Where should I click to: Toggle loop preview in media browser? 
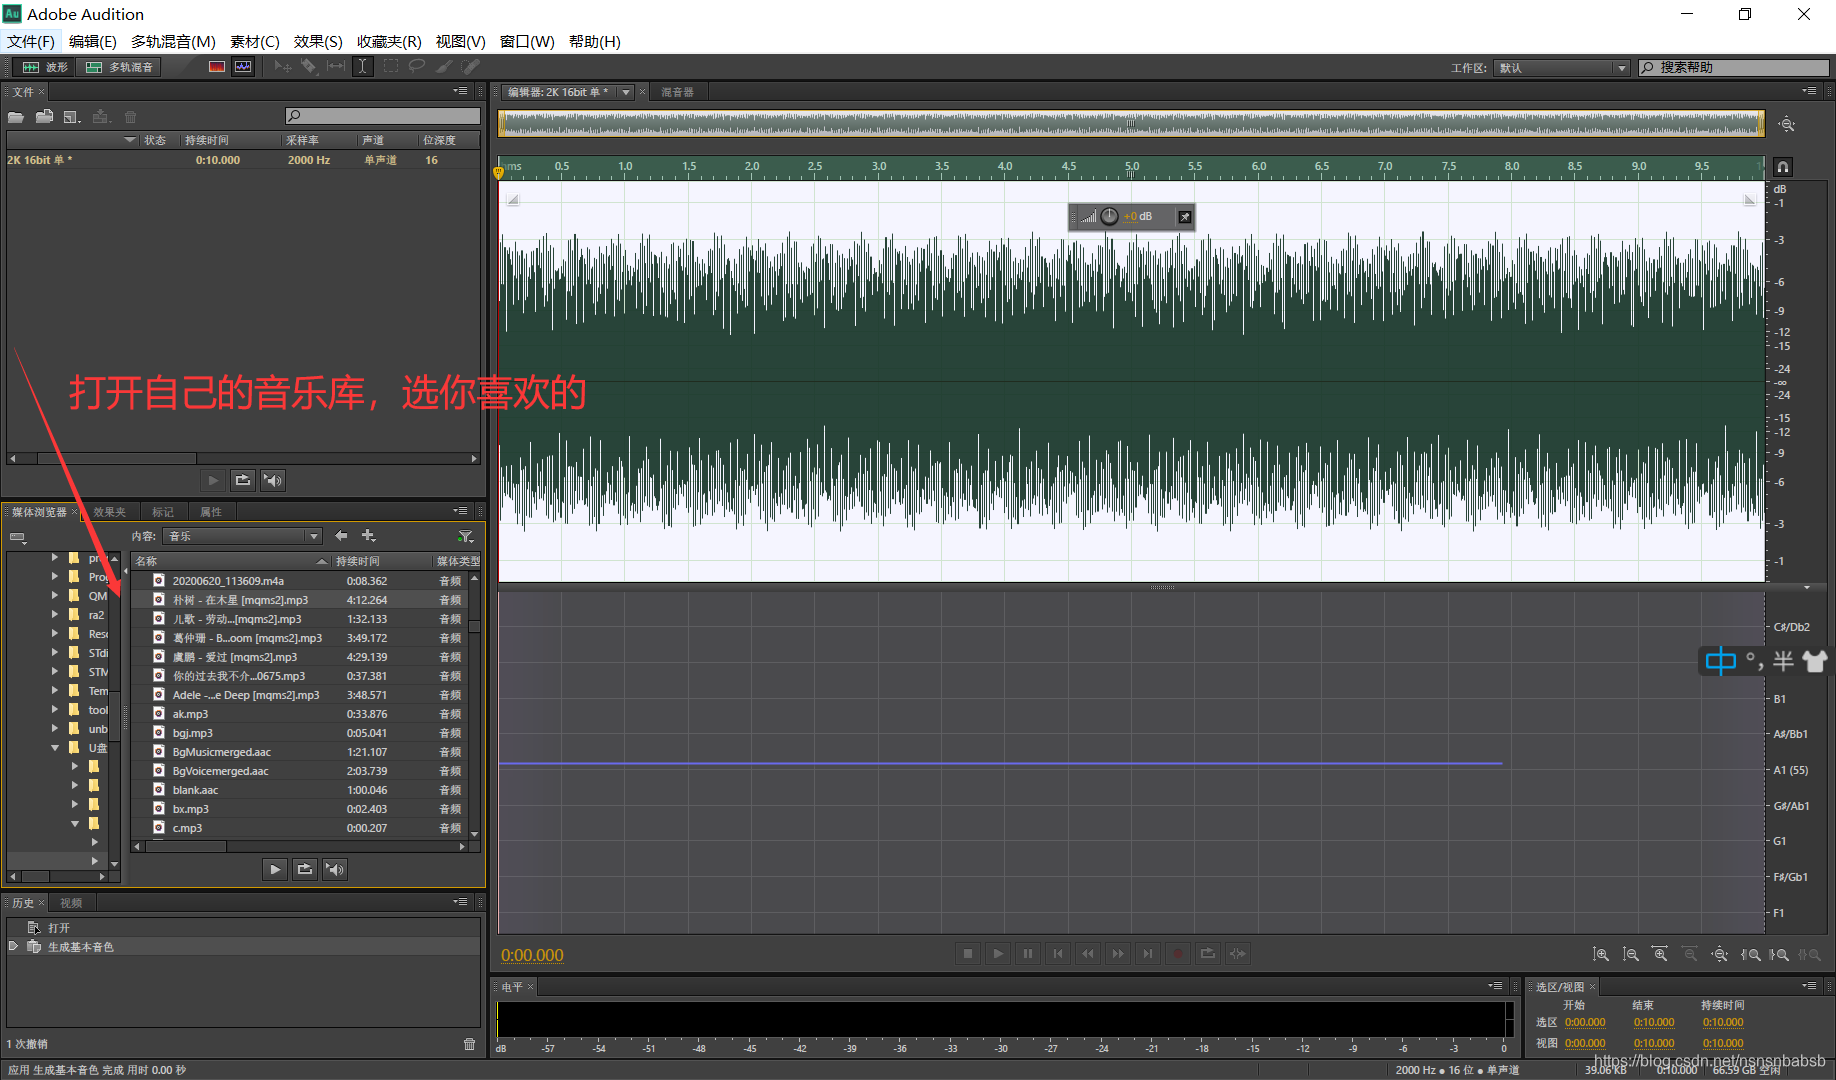tap(305, 869)
